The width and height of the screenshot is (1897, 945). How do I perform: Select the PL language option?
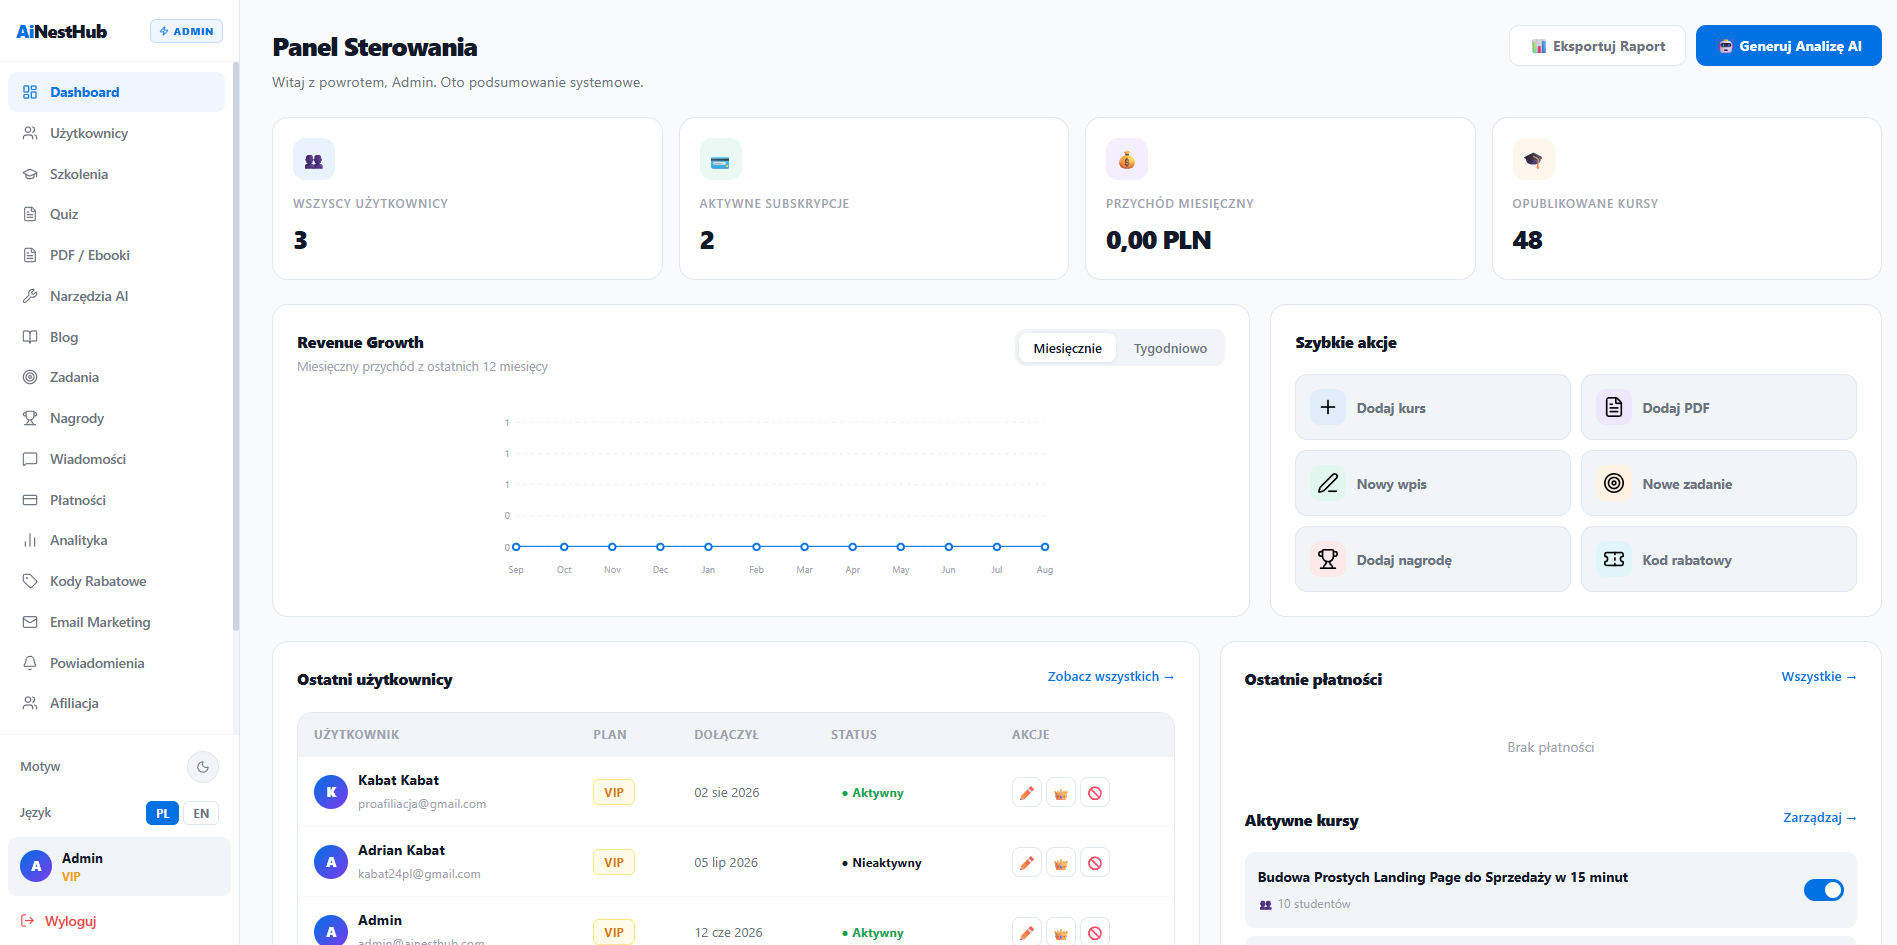point(163,813)
